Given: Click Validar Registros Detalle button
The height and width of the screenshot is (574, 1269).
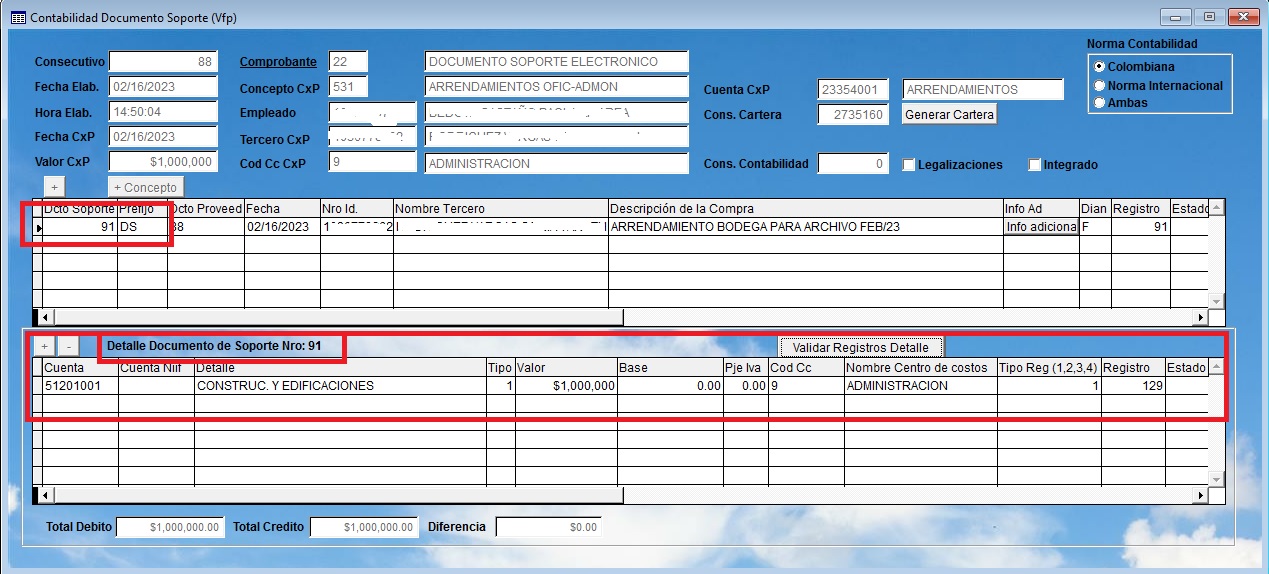Looking at the screenshot, I should (861, 347).
